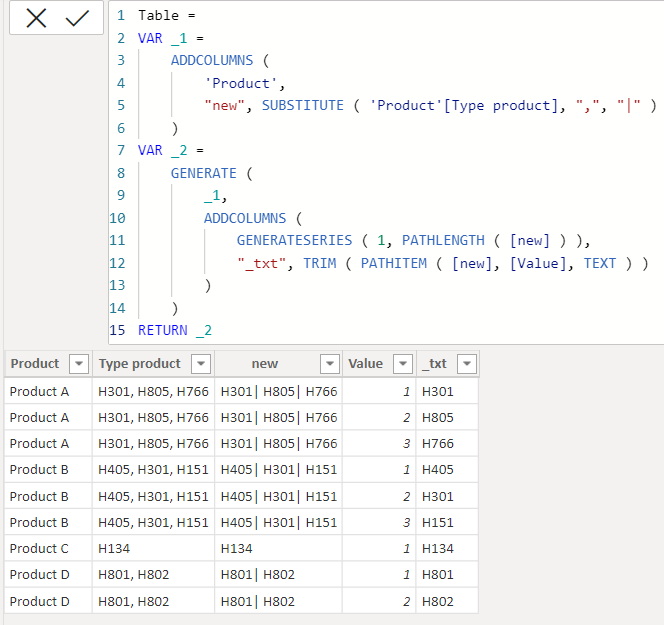Viewport: 664px width, 625px height.
Task: Select Product B cell in the H151 row
Action: (x=48, y=523)
